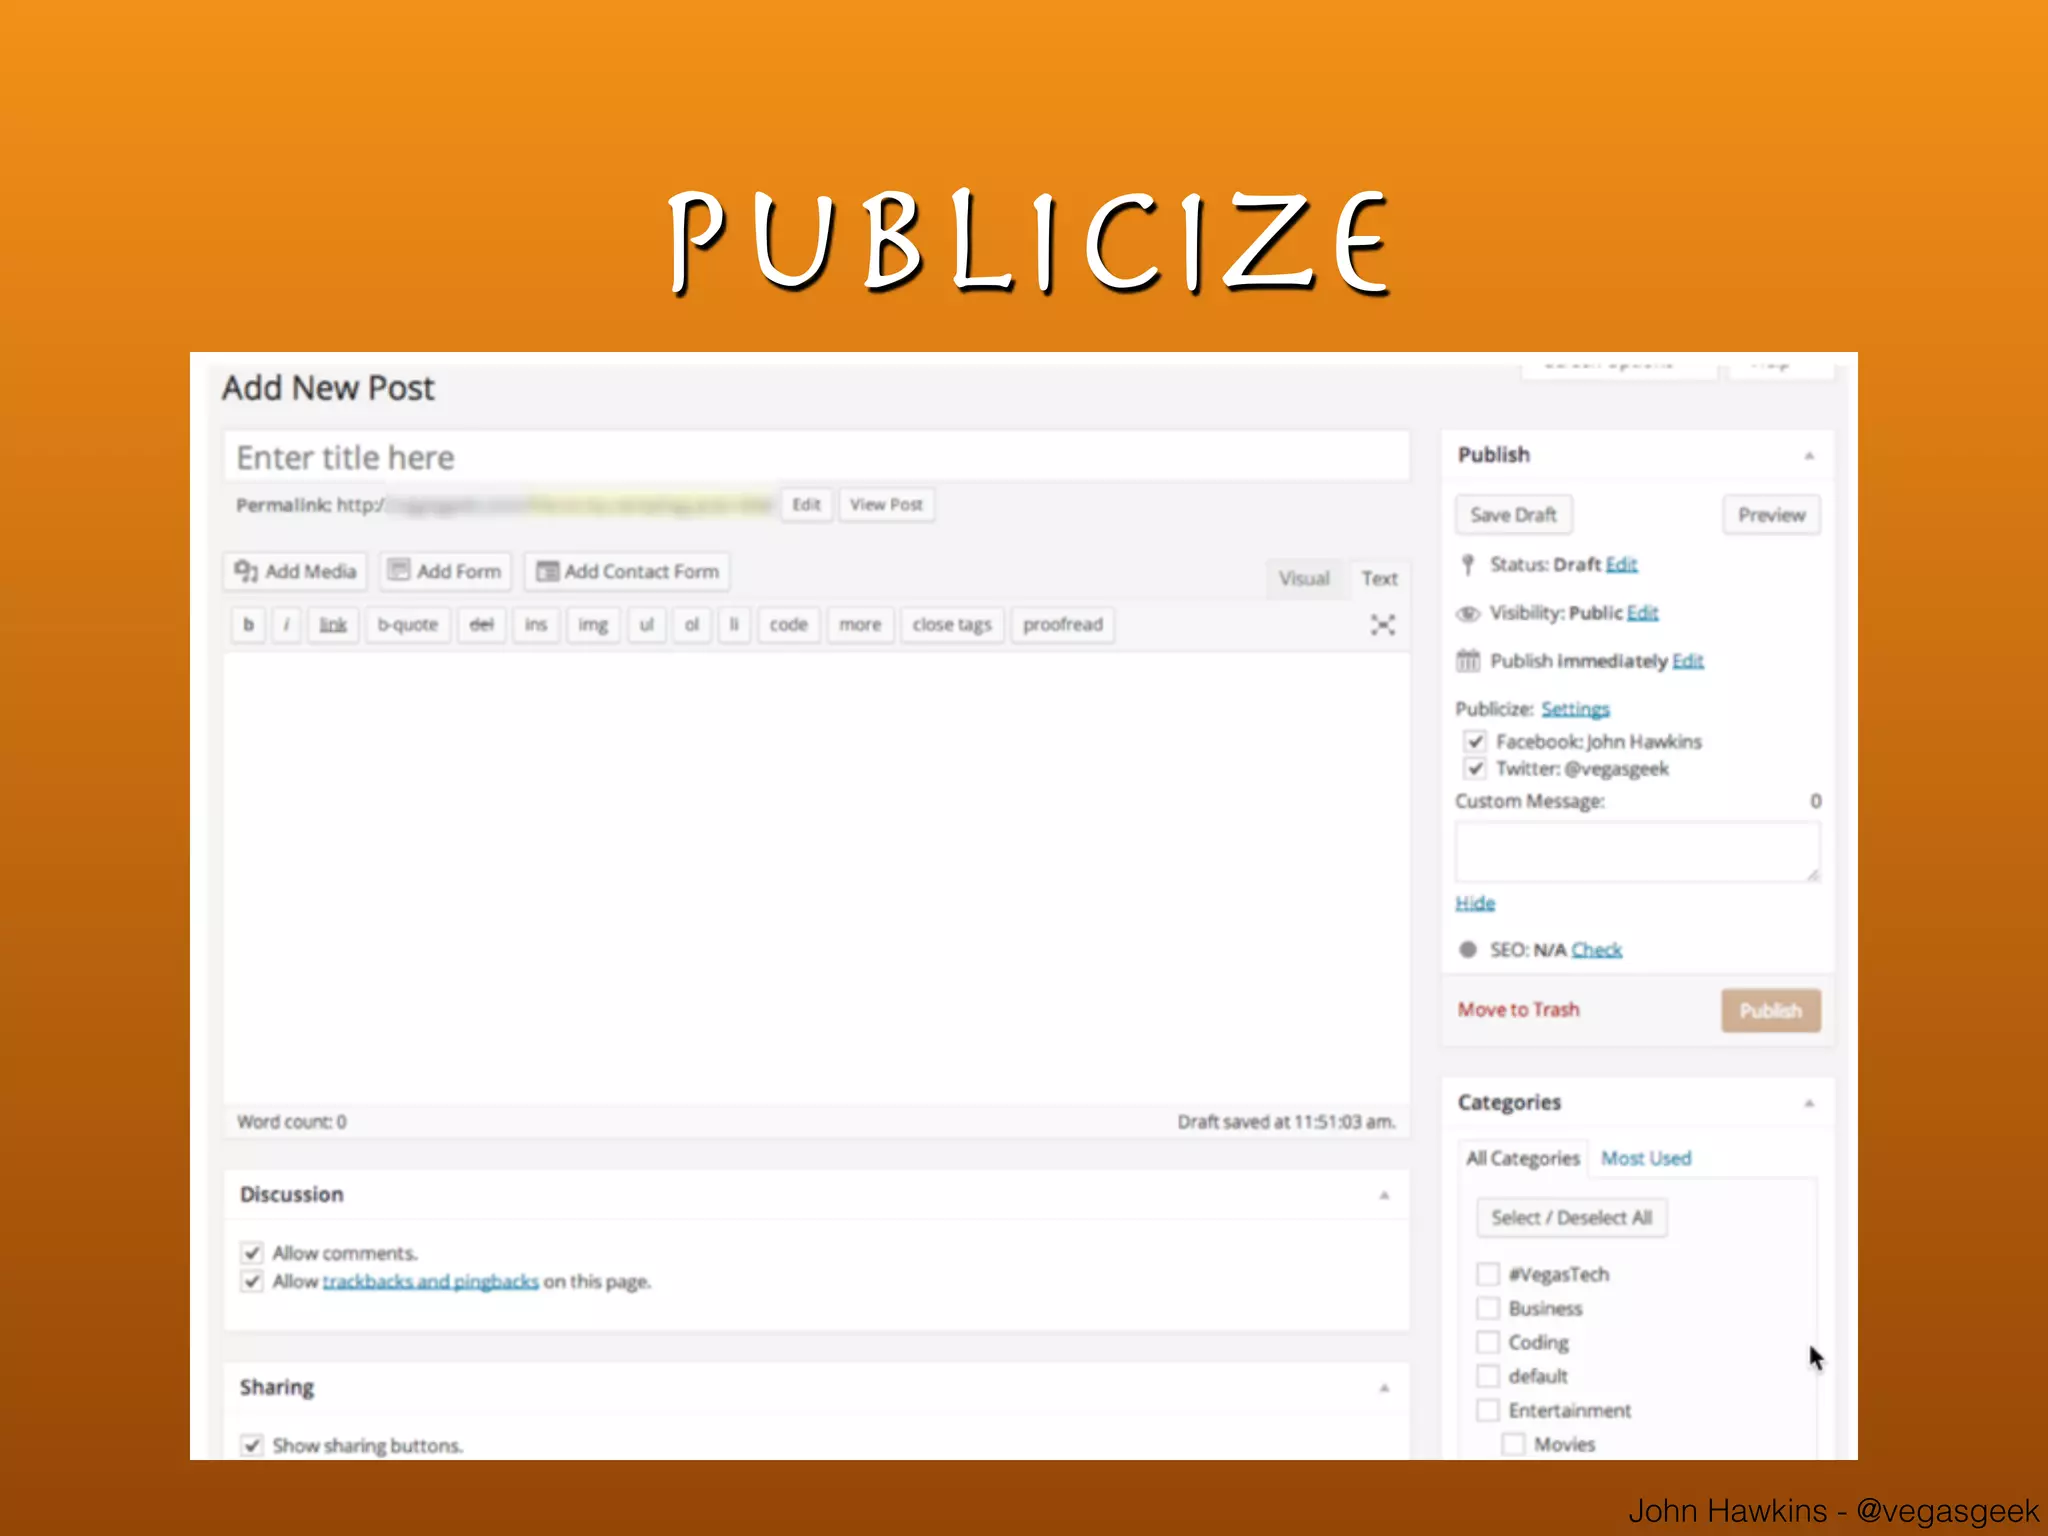This screenshot has width=2048, height=1536.
Task: Click the Add Contact Form button
Action: (x=628, y=571)
